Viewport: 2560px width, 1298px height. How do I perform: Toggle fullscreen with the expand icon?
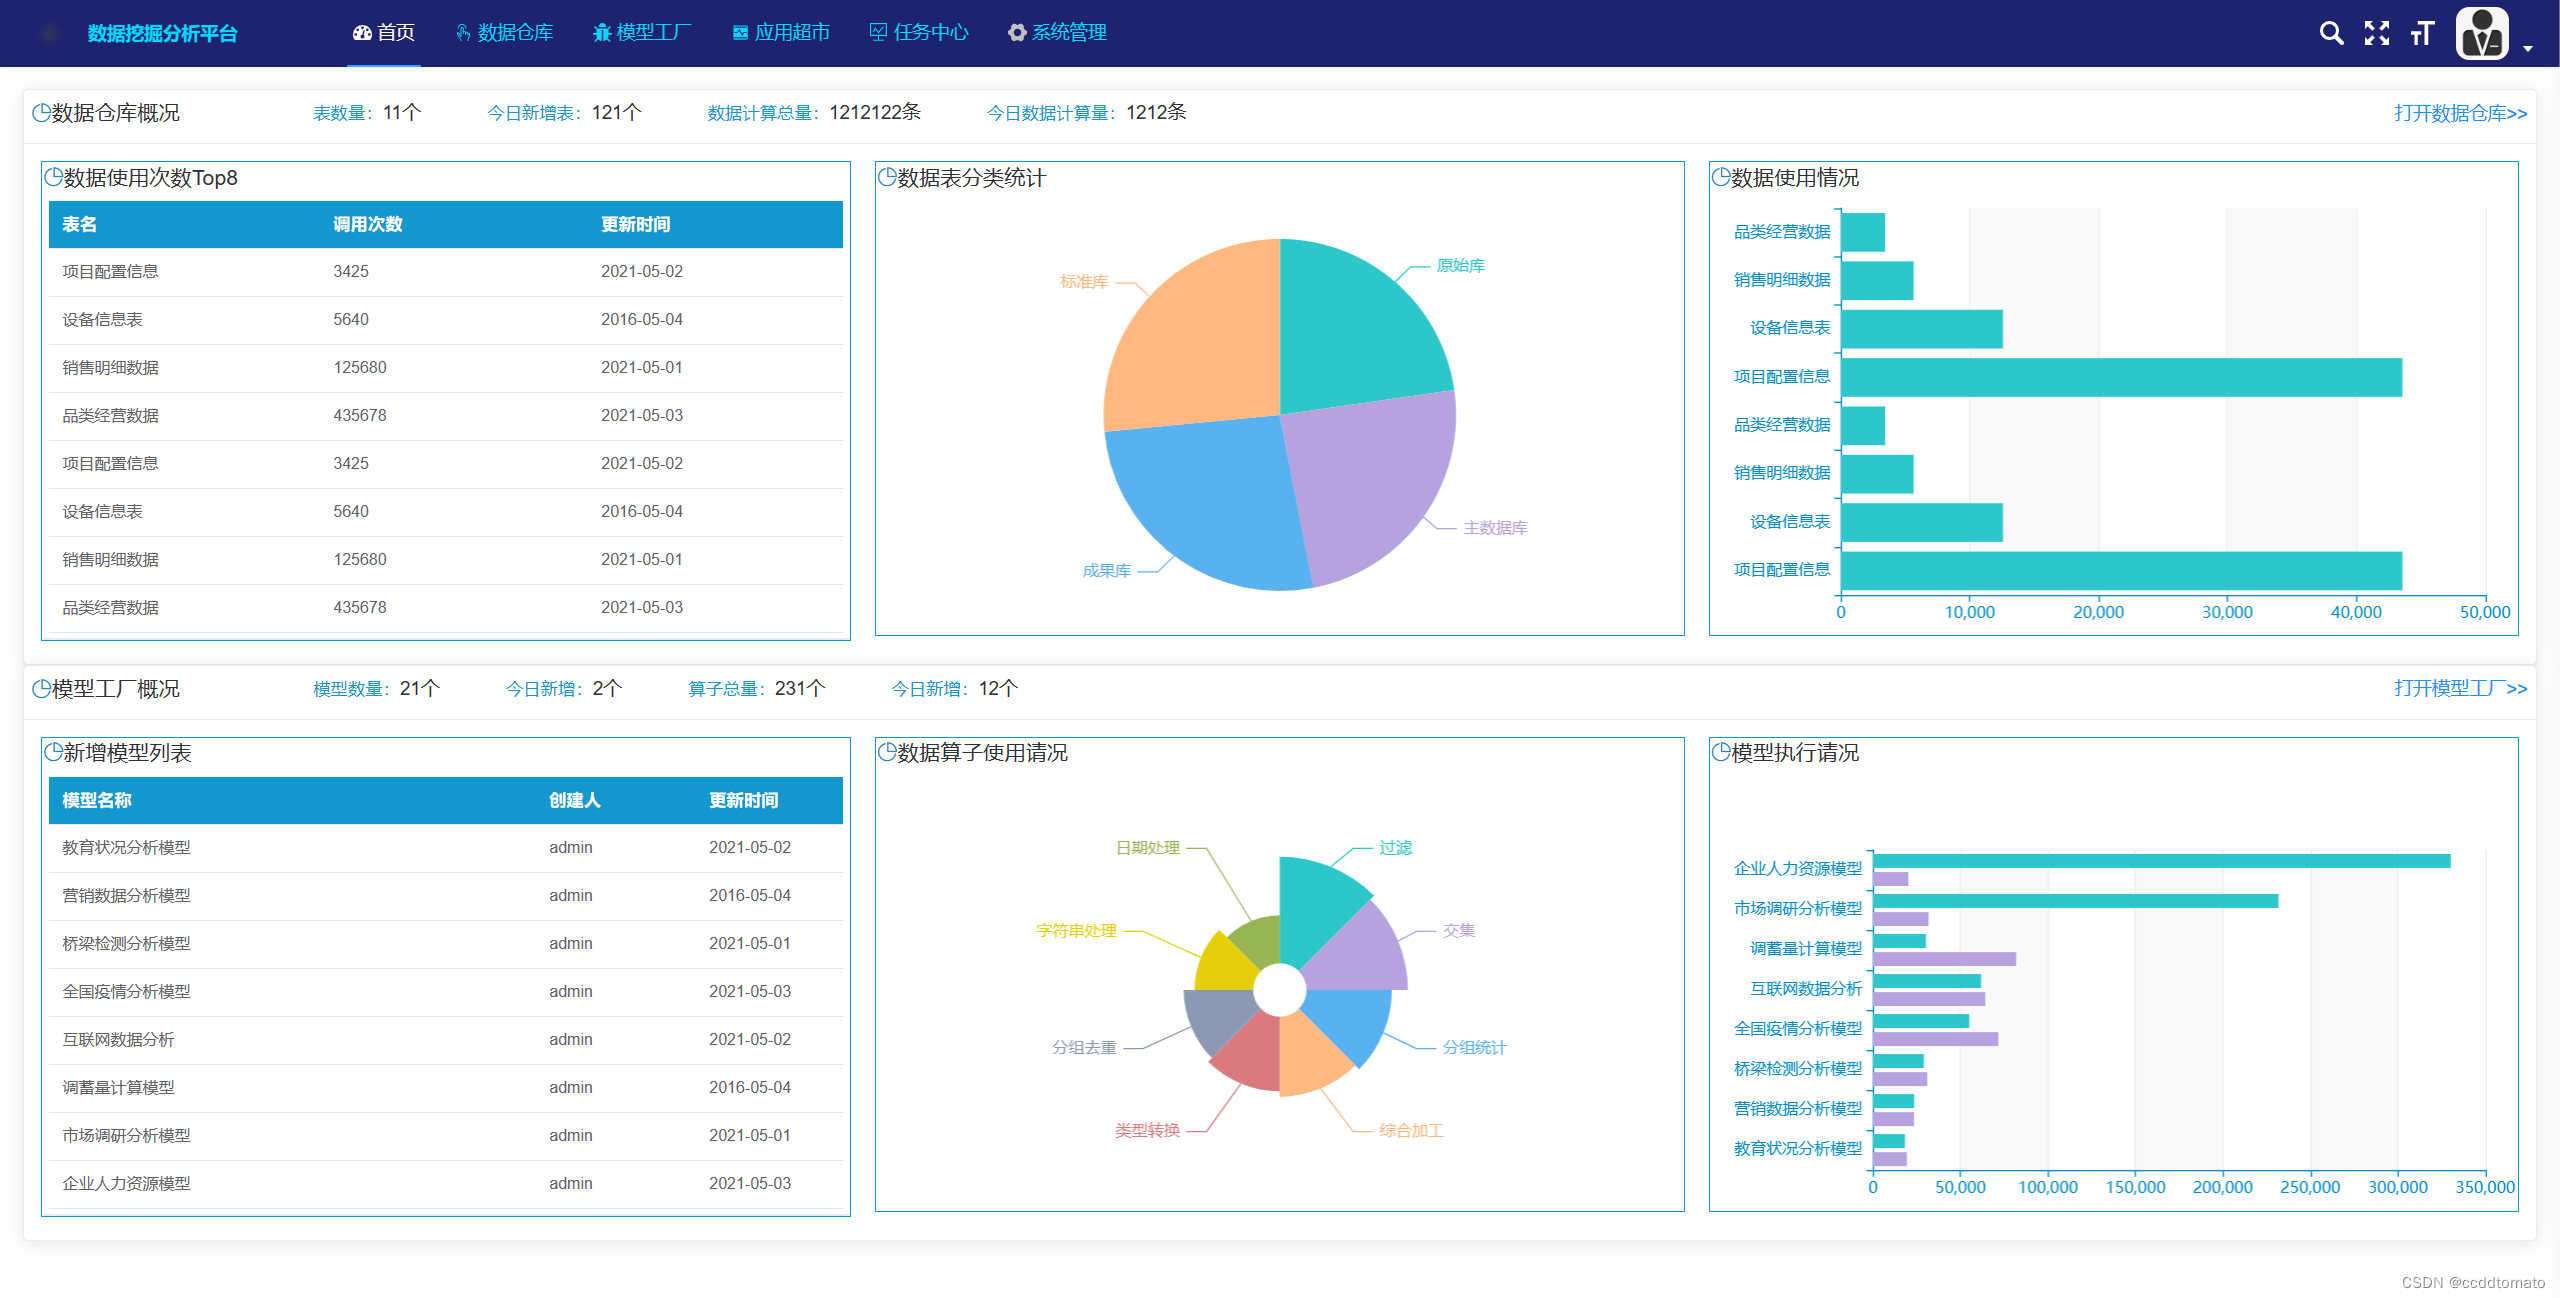2376,34
